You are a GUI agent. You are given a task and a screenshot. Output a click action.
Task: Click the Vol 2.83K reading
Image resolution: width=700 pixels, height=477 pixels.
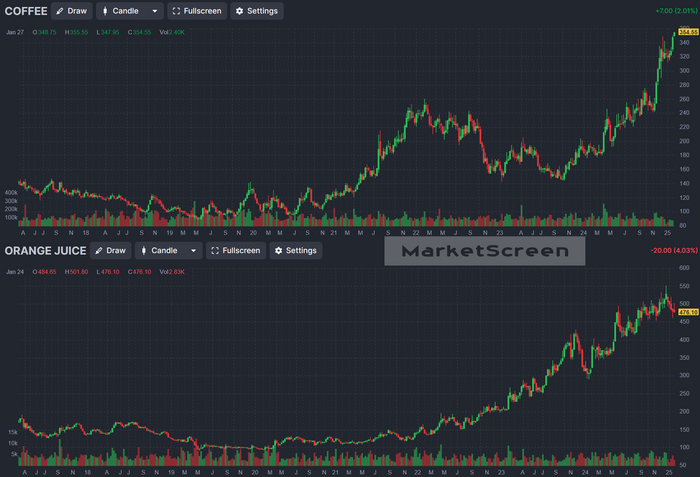click(x=172, y=272)
